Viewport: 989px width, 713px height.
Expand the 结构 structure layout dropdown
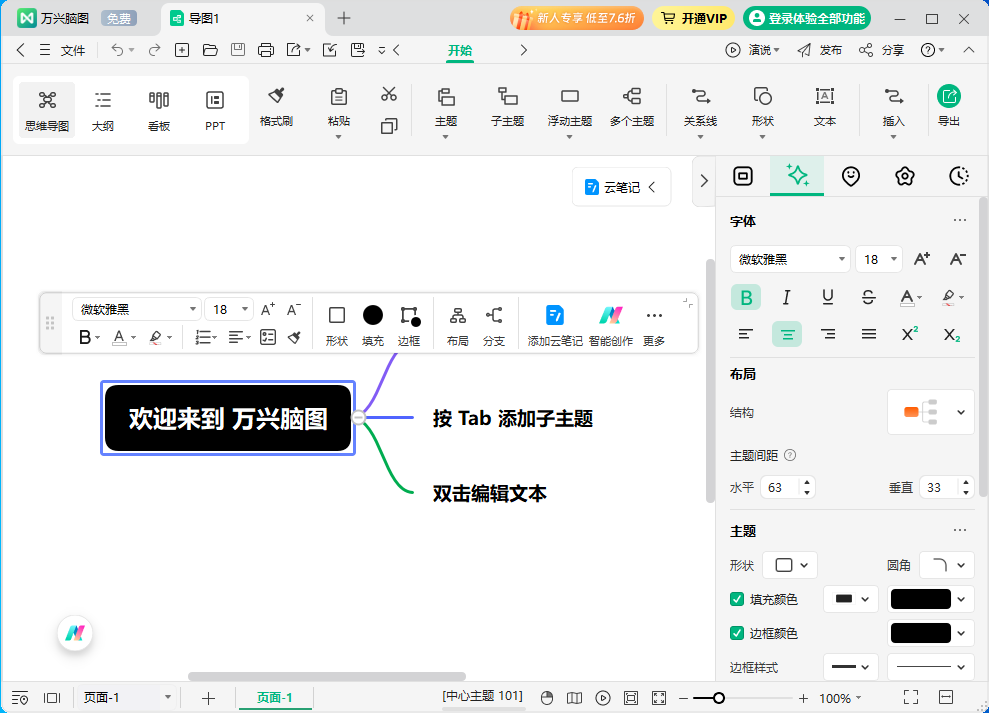(x=930, y=411)
